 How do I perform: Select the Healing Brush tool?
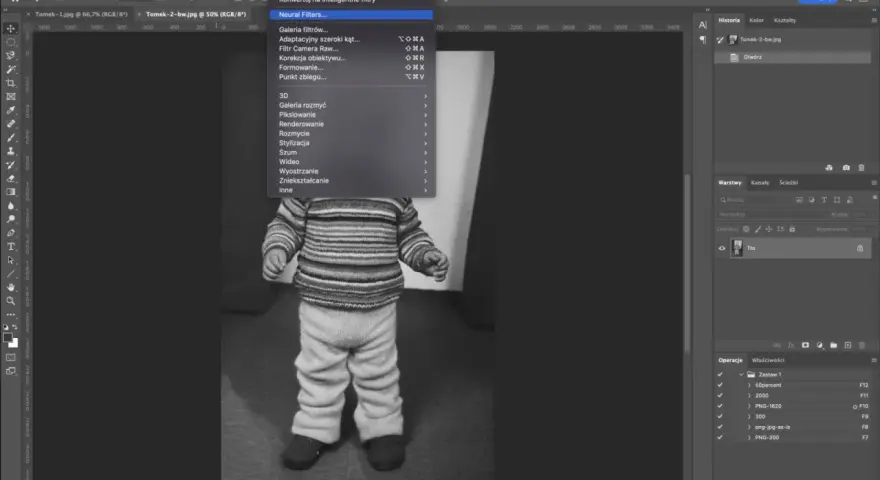(11, 124)
